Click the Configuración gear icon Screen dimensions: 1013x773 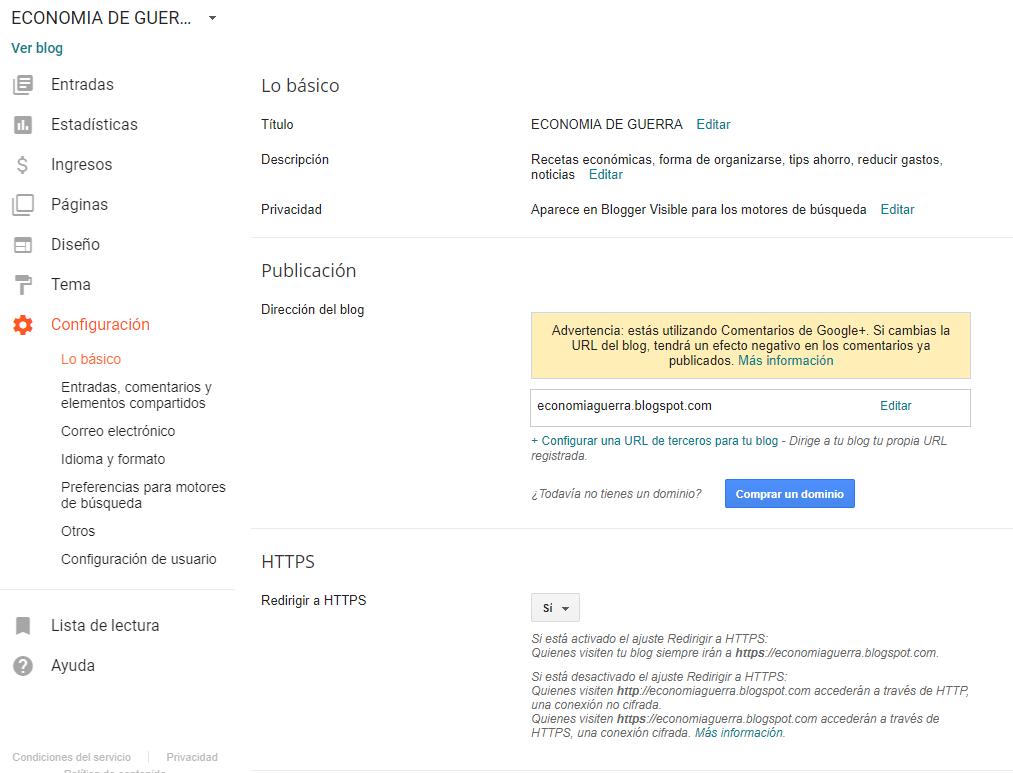(x=22, y=324)
